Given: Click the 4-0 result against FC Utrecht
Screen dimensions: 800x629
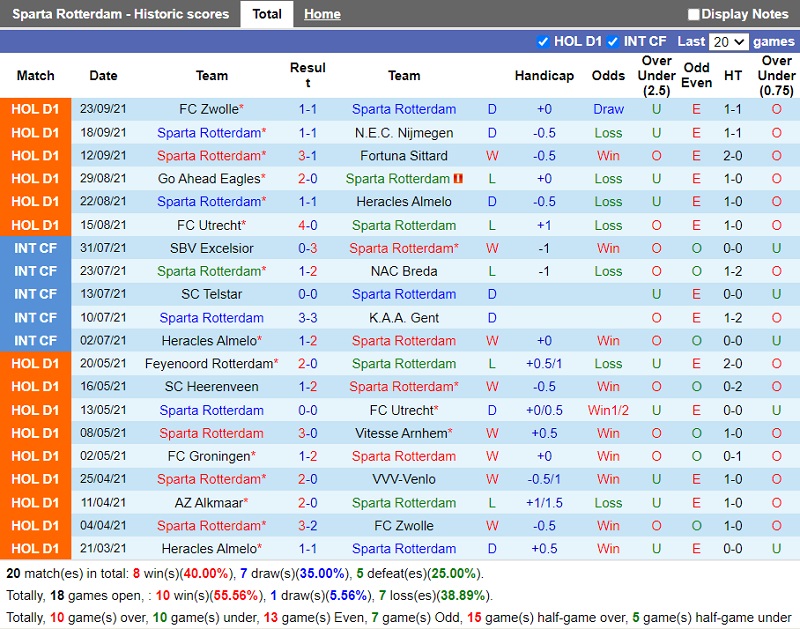Looking at the screenshot, I should coord(308,225).
